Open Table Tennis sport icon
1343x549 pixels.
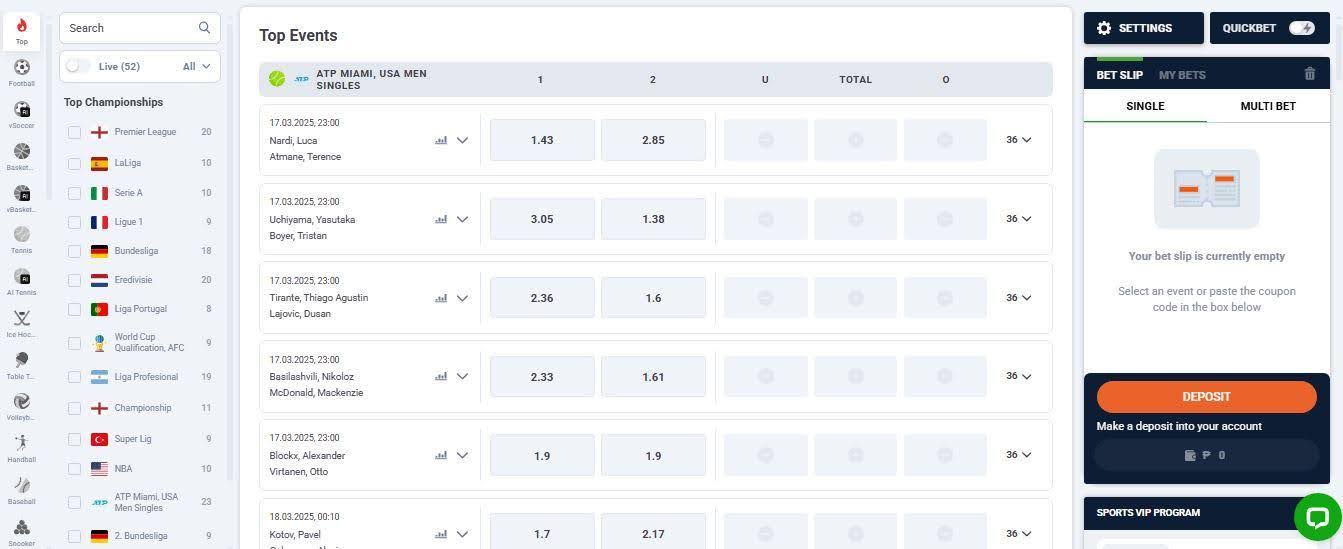click(21, 361)
